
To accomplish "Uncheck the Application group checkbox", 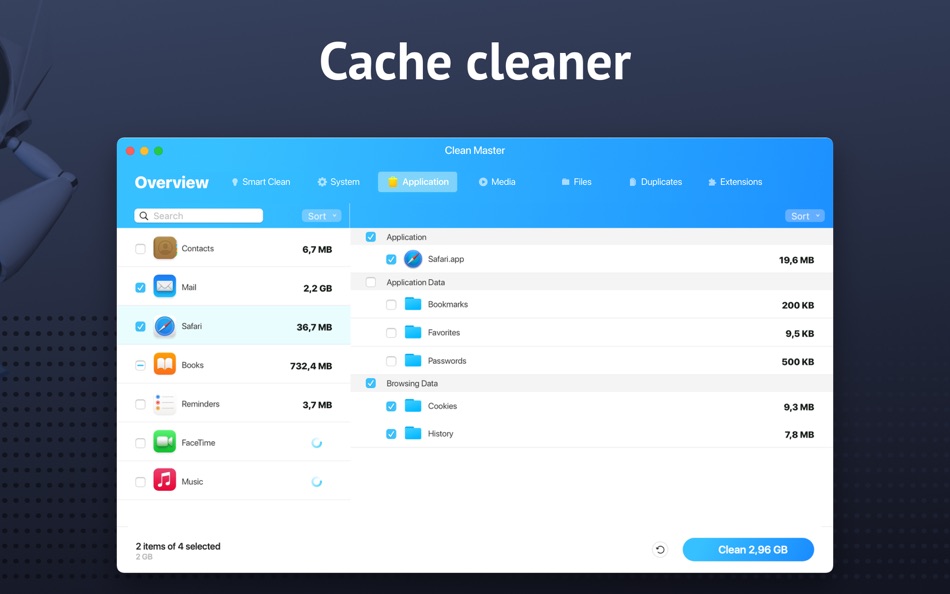I will click(x=371, y=237).
